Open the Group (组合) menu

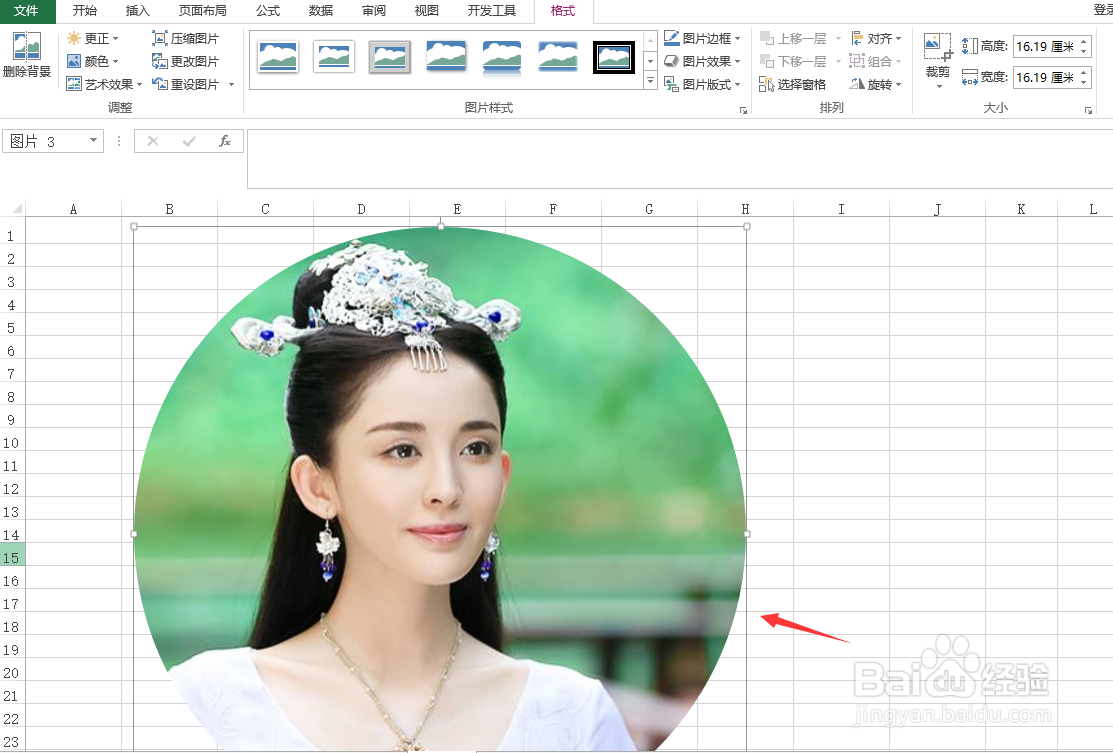pos(876,61)
